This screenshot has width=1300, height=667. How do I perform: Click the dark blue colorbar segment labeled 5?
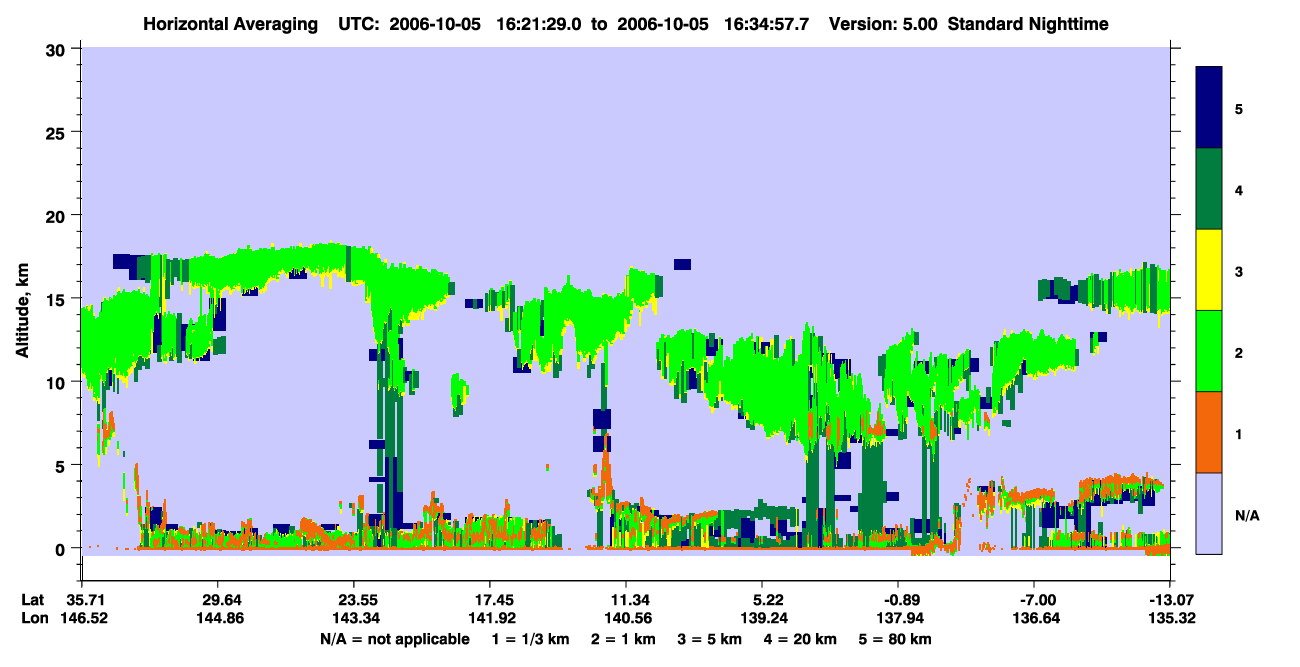(x=1209, y=108)
